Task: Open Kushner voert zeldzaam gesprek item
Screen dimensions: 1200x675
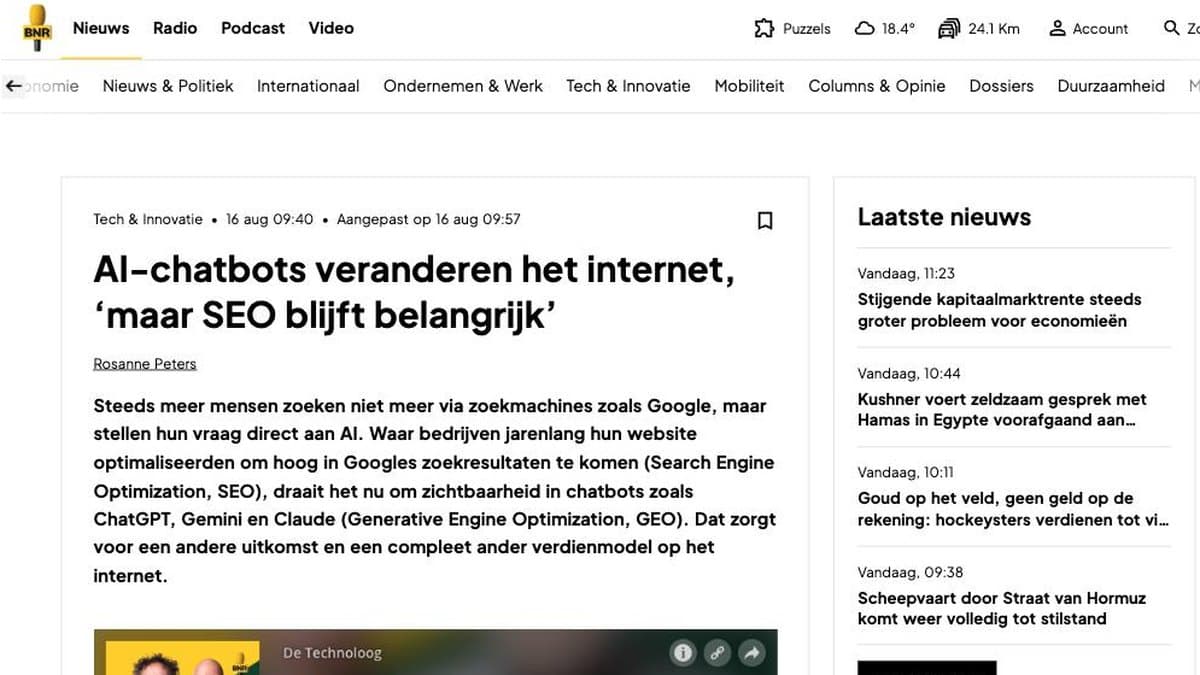Action: pos(1002,410)
